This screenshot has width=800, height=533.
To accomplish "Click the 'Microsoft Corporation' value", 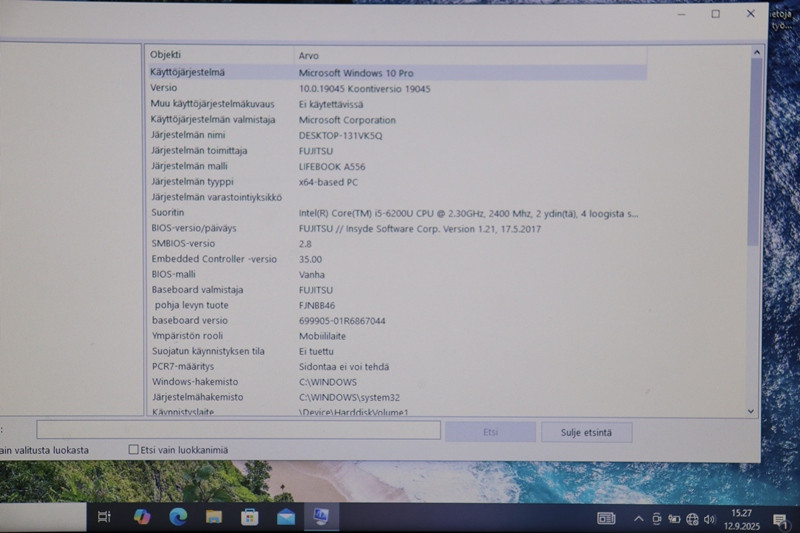I will 347,120.
